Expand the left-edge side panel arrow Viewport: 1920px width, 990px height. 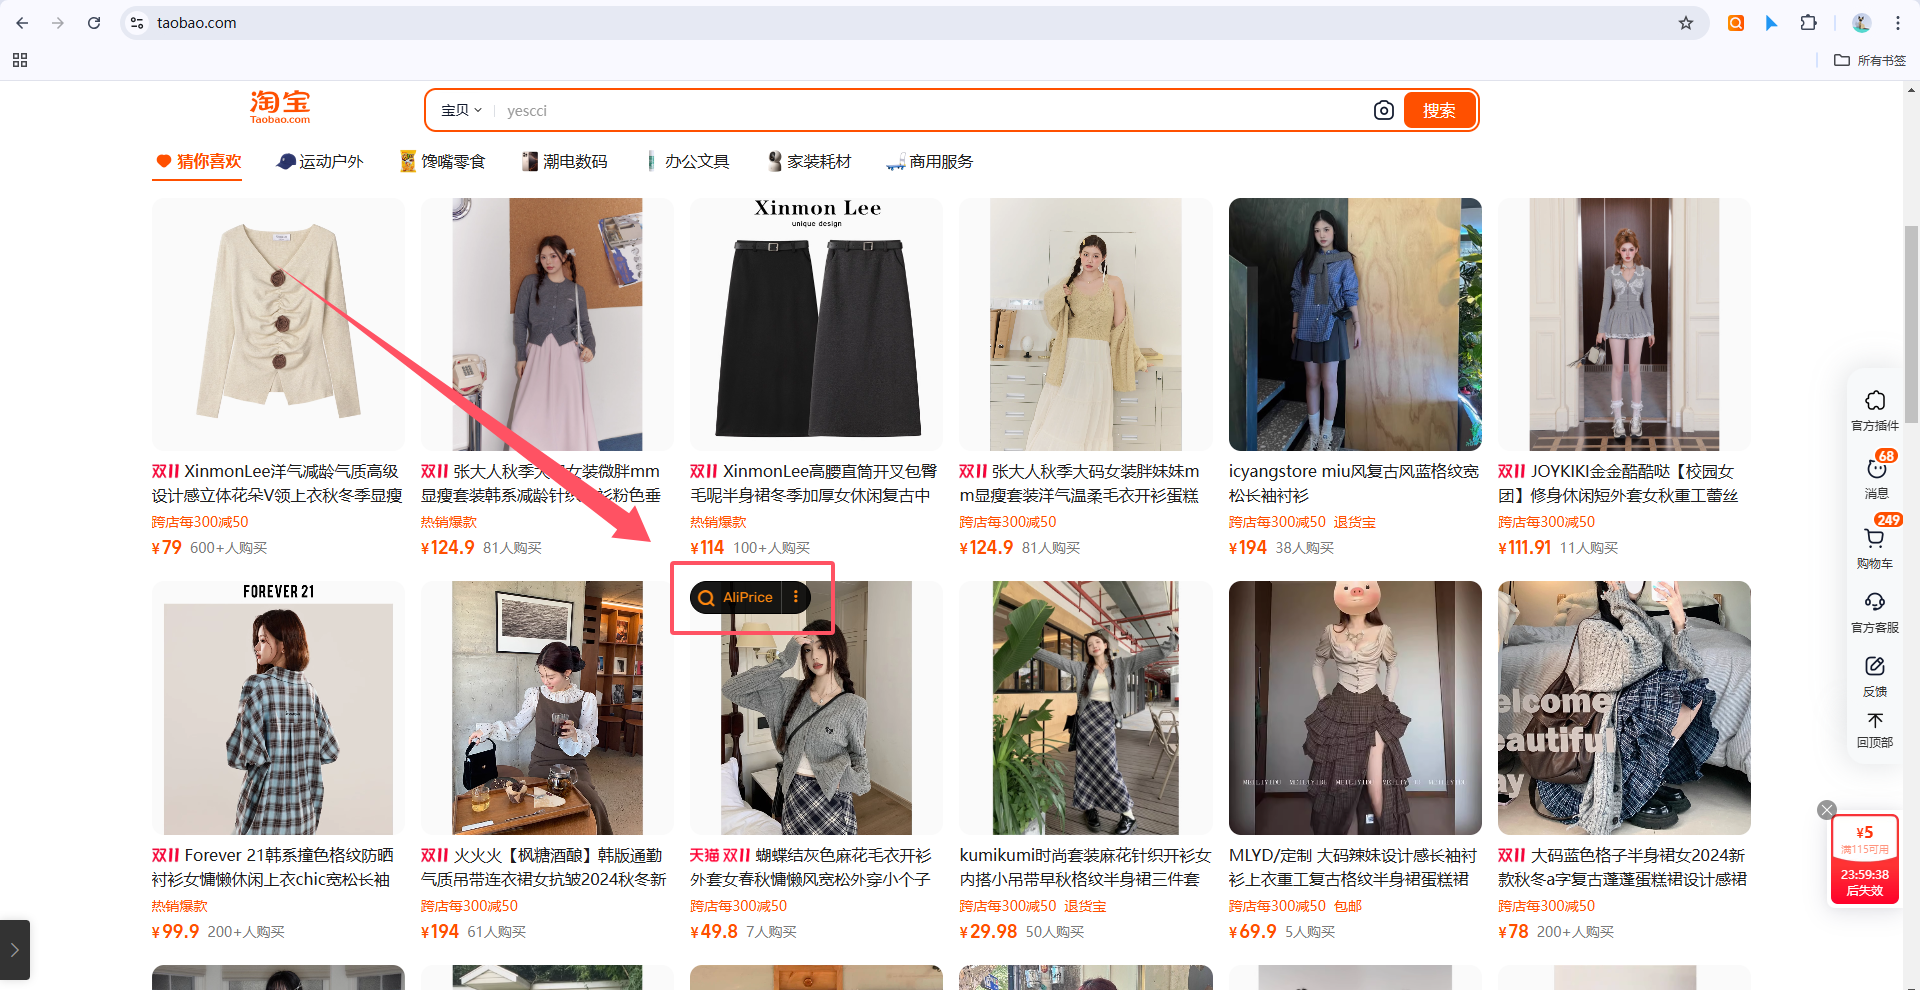pyautogui.click(x=14, y=949)
